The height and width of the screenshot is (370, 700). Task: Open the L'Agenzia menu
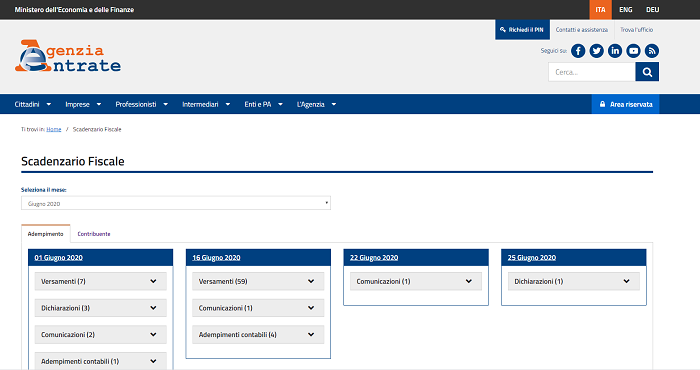[x=316, y=104]
